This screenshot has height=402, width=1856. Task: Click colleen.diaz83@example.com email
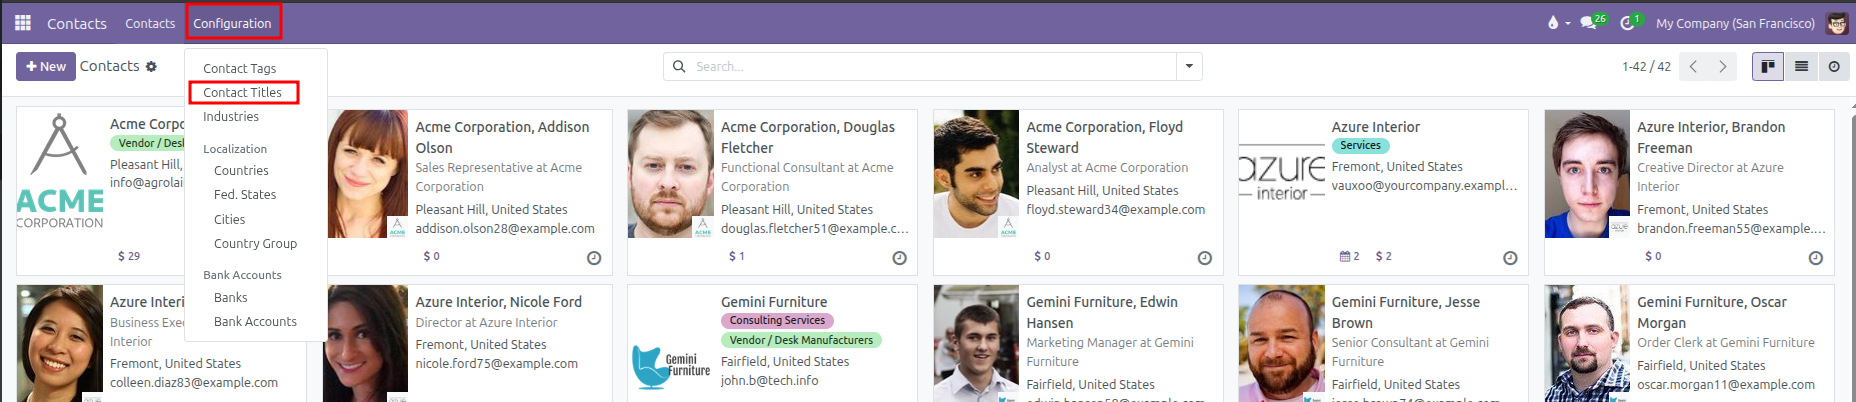(x=194, y=383)
